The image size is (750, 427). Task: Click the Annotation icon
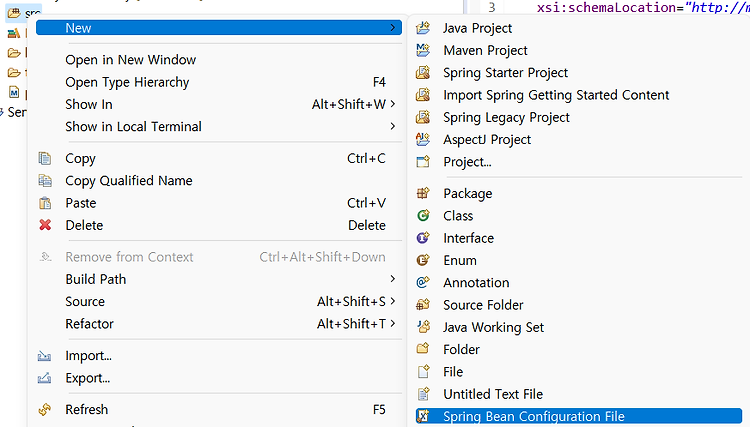pyautogui.click(x=423, y=282)
